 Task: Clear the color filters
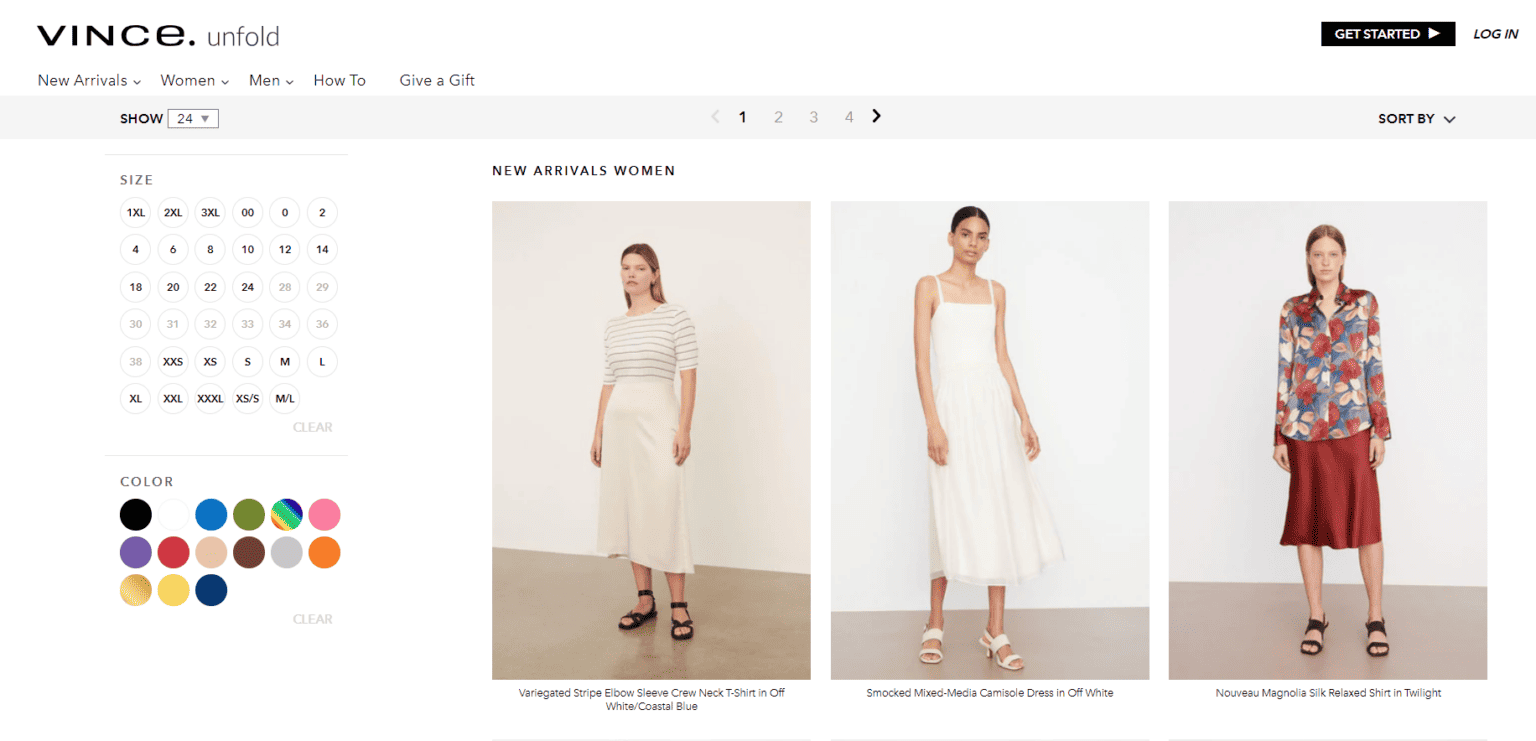tap(313, 618)
